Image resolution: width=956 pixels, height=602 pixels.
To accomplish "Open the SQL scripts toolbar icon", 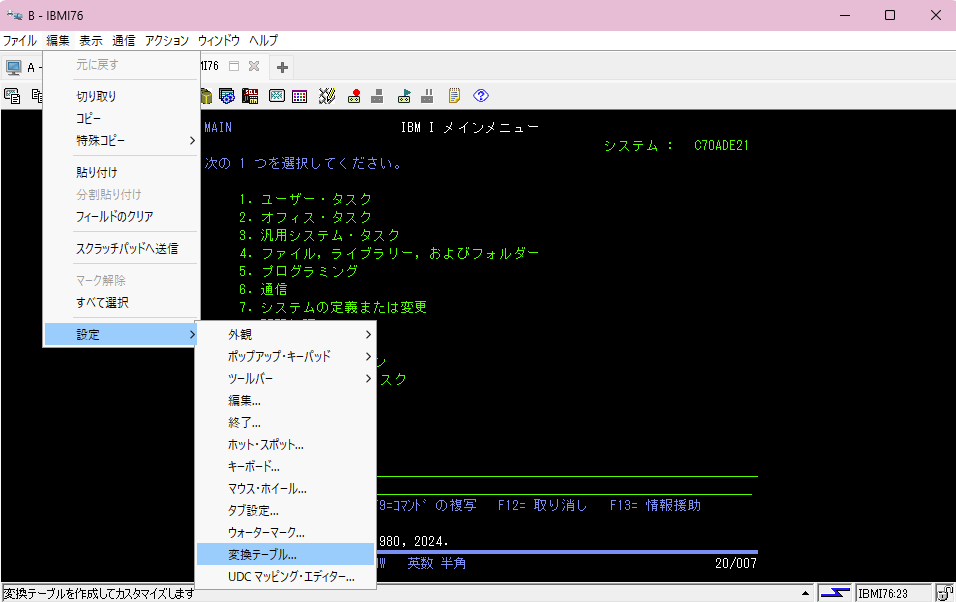I will (250, 96).
